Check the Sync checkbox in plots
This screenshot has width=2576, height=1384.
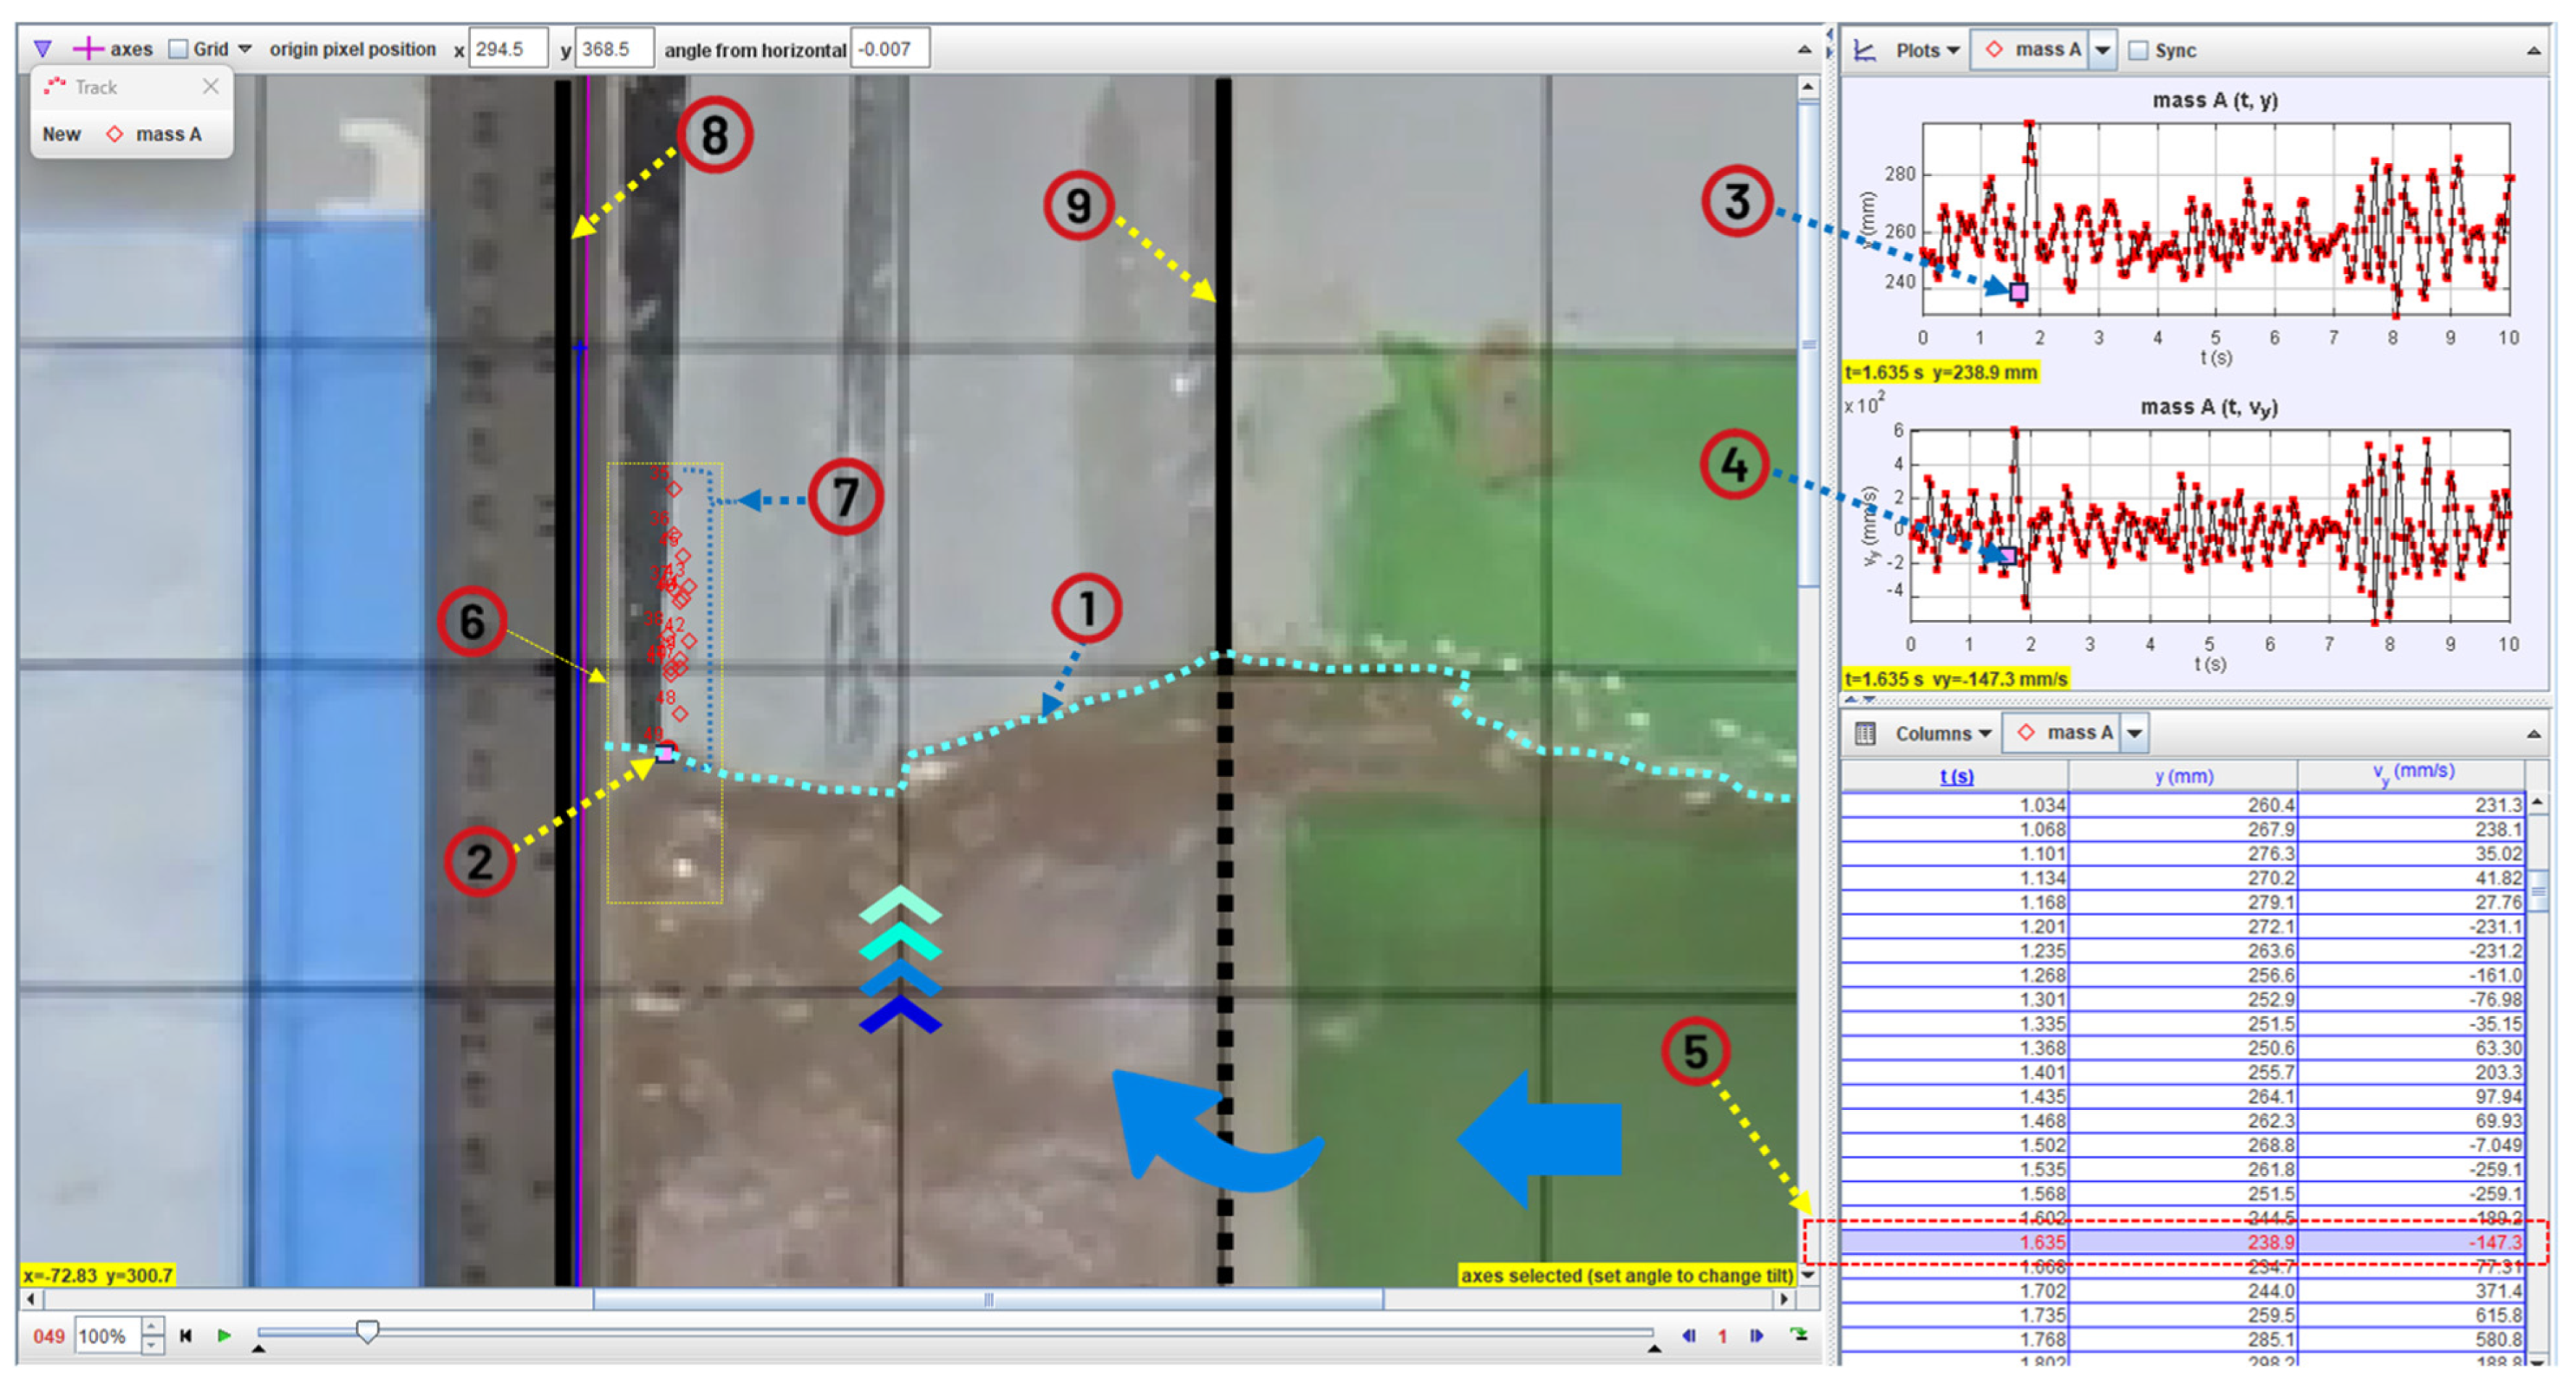click(2137, 50)
